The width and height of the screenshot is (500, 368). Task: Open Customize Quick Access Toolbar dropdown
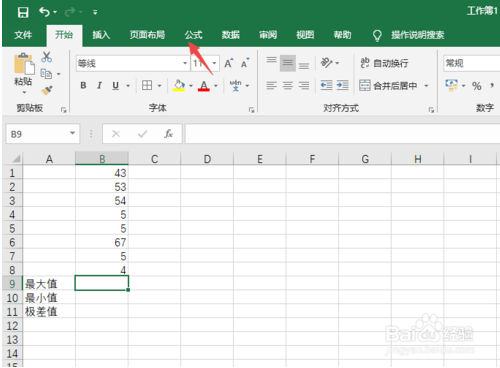click(x=95, y=12)
